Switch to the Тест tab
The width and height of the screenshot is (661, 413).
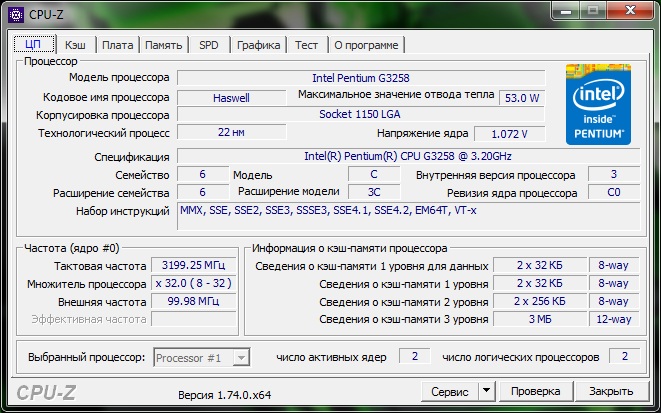click(306, 45)
